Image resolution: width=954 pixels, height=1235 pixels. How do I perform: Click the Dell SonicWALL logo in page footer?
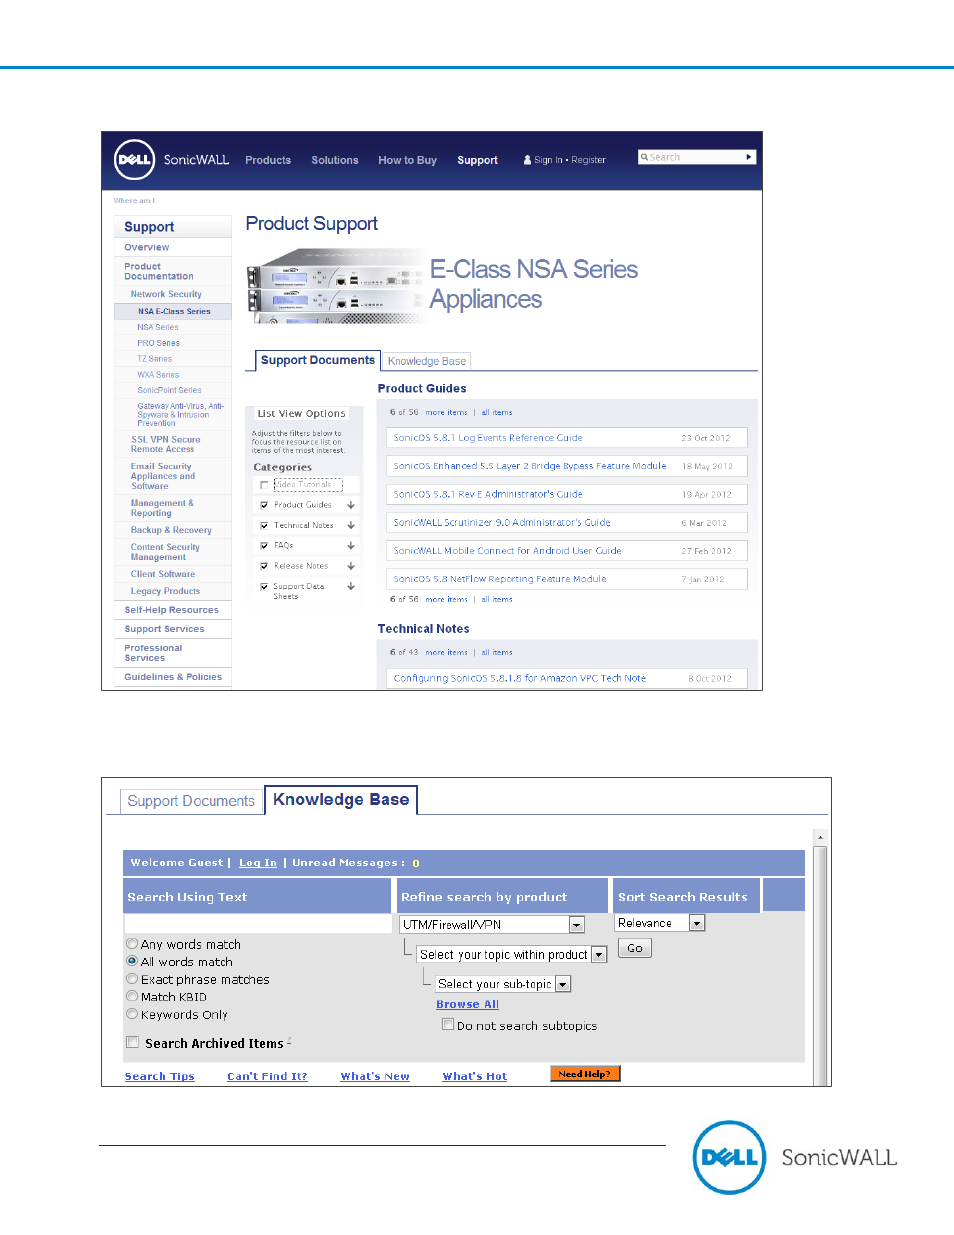(795, 1157)
